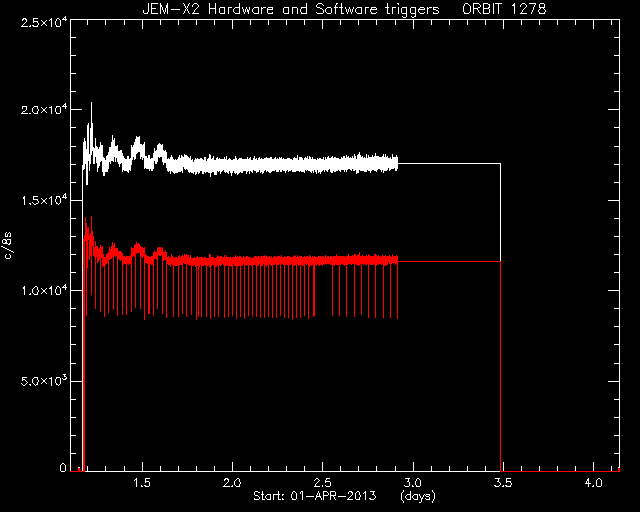The image size is (640, 512).
Task: Click the 1.5 x-axis tick label
Action: pyautogui.click(x=142, y=483)
